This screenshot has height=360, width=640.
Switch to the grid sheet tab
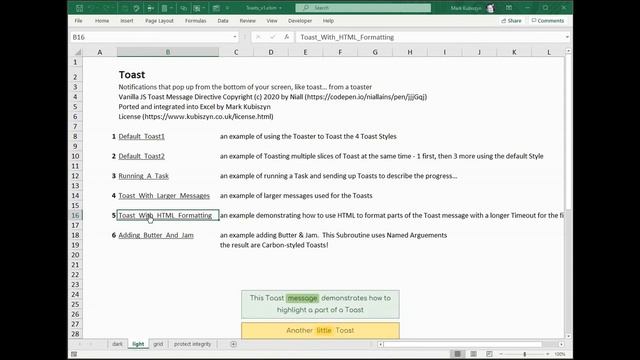tap(158, 344)
